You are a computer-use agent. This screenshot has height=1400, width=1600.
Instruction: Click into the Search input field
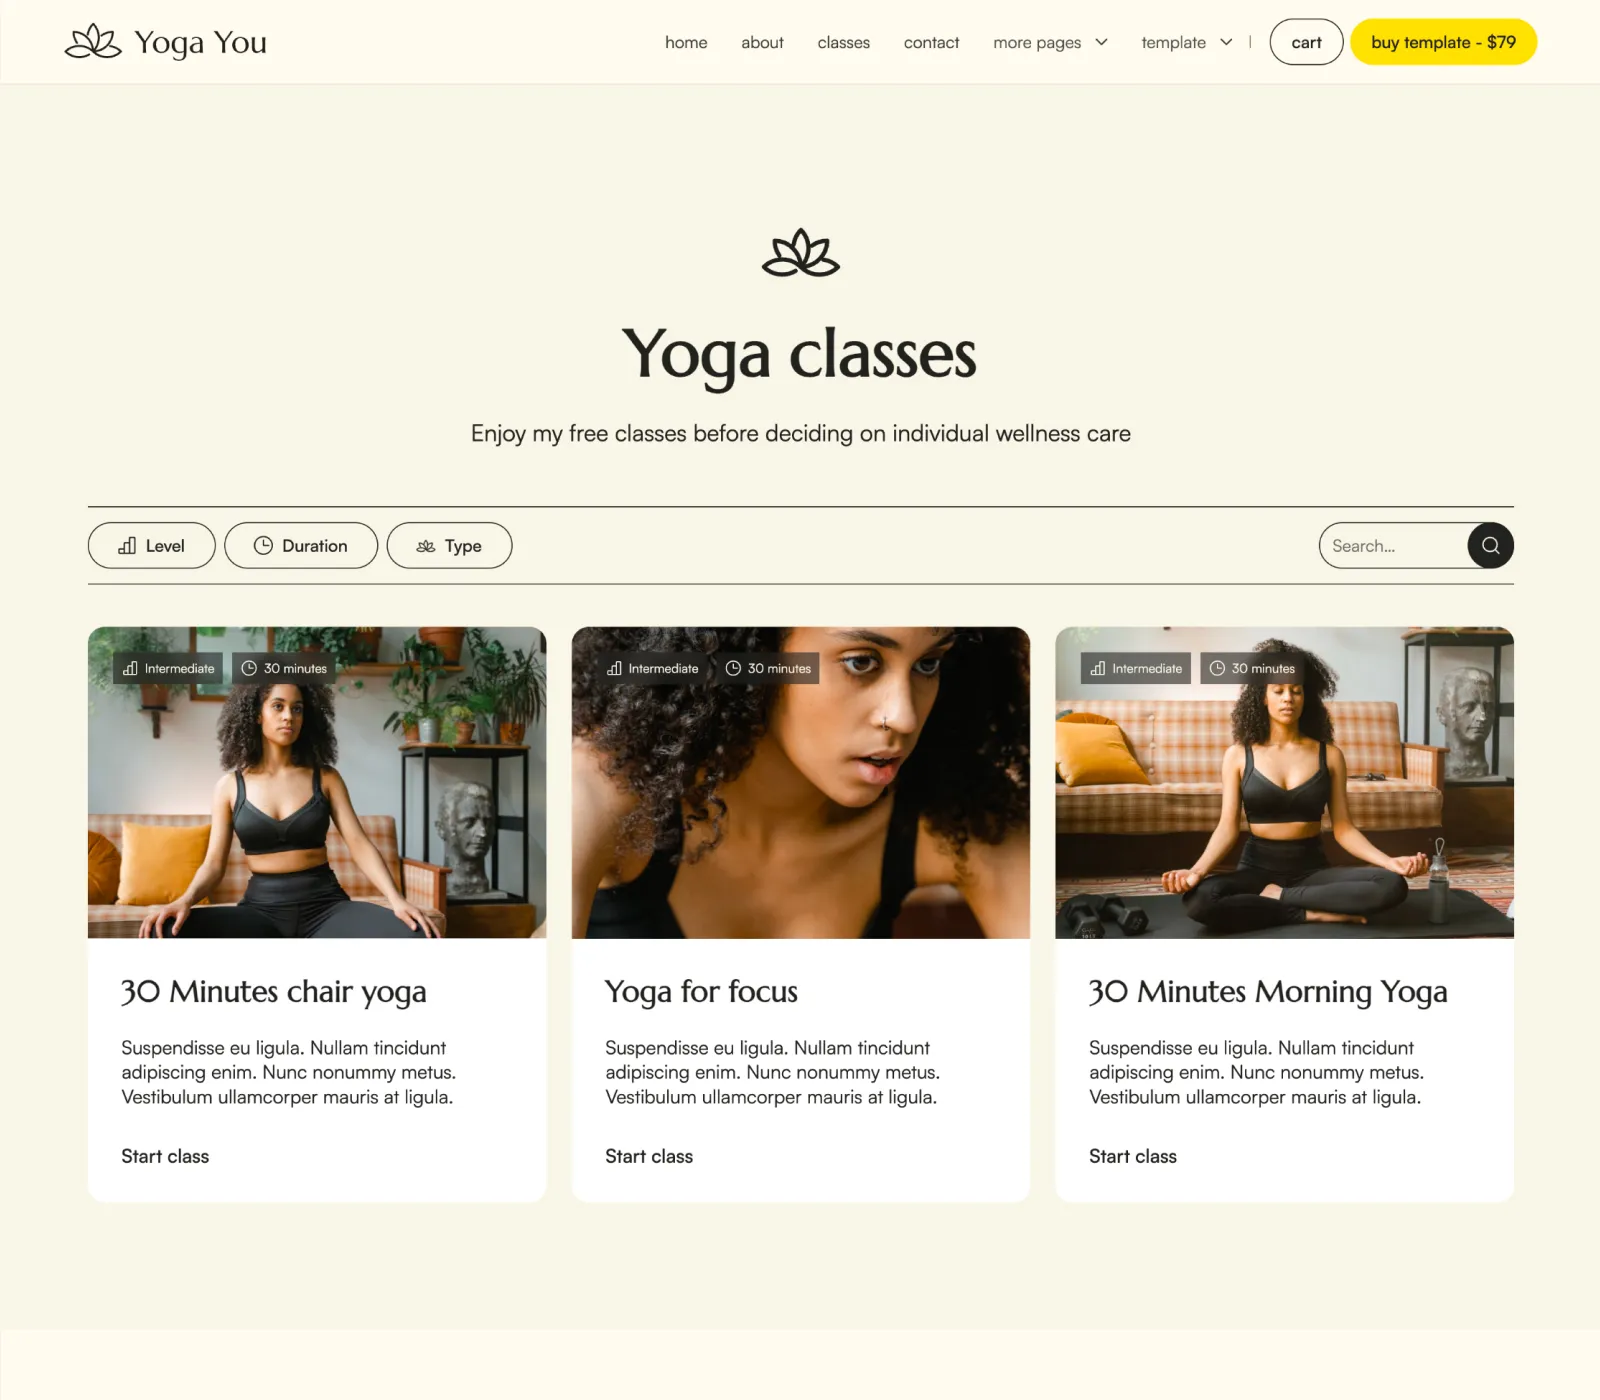[x=1393, y=546]
